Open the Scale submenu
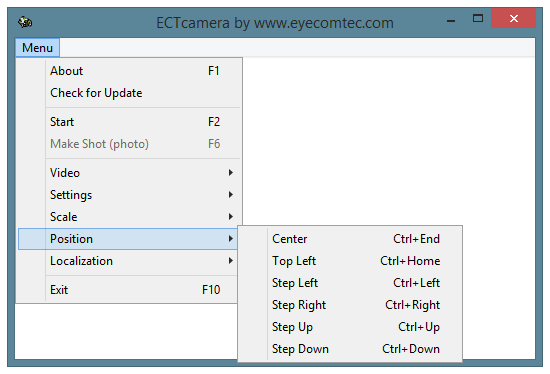 pyautogui.click(x=128, y=217)
